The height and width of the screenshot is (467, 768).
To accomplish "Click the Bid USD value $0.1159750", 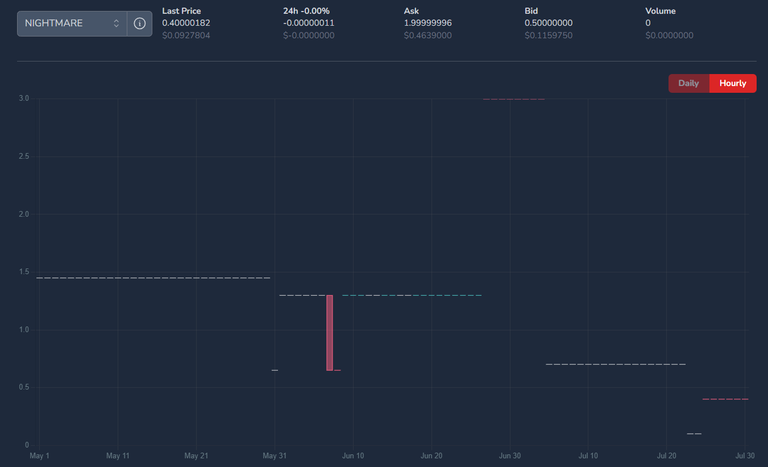I will click(548, 35).
